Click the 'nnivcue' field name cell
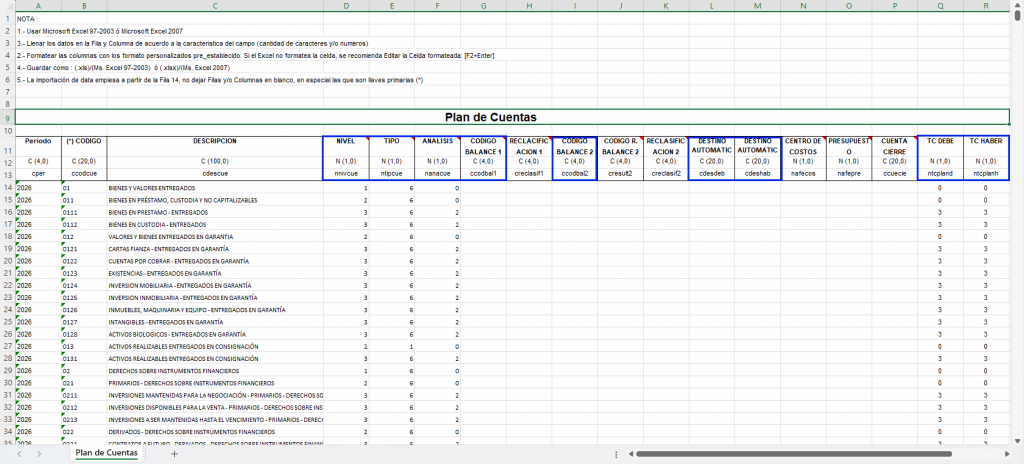Screen dimensions: 1024x464 tap(345, 174)
